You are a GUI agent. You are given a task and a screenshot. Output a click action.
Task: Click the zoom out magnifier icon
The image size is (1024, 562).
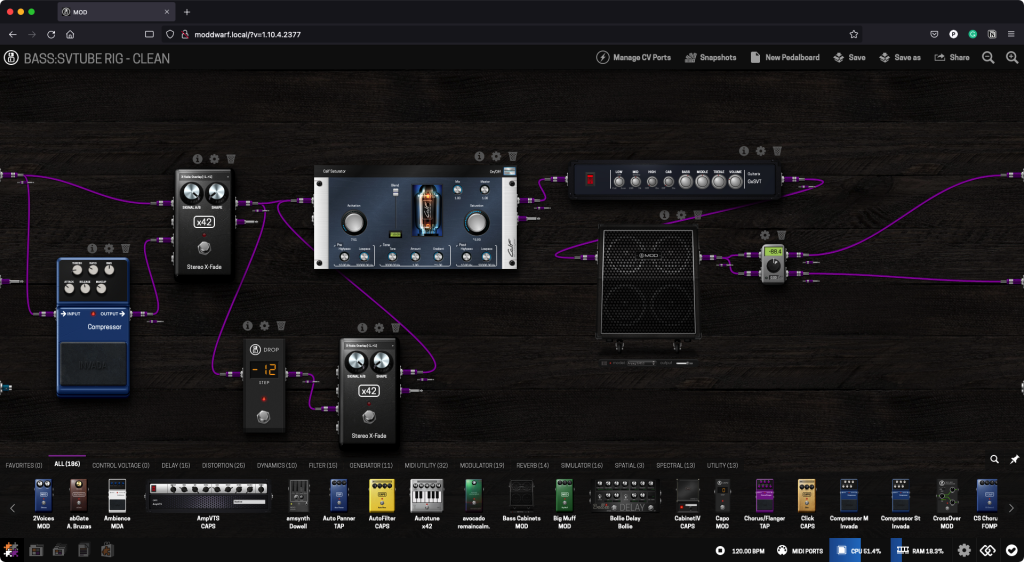[987, 58]
